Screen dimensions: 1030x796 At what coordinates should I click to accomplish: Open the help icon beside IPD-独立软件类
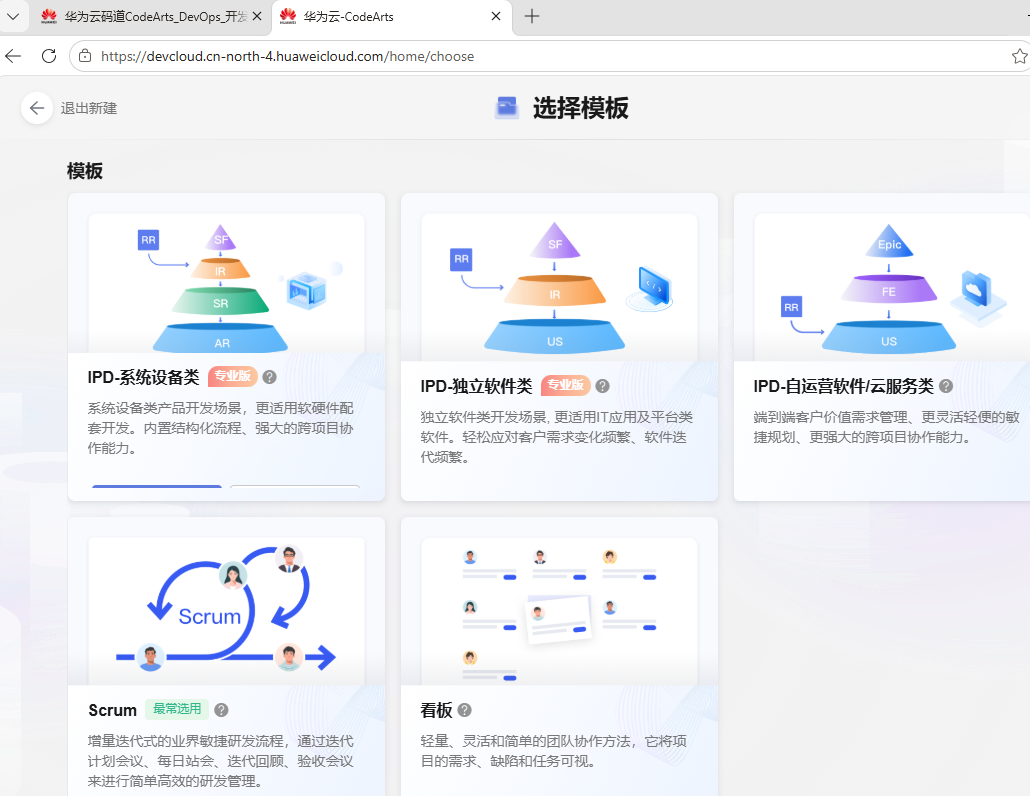click(x=602, y=386)
